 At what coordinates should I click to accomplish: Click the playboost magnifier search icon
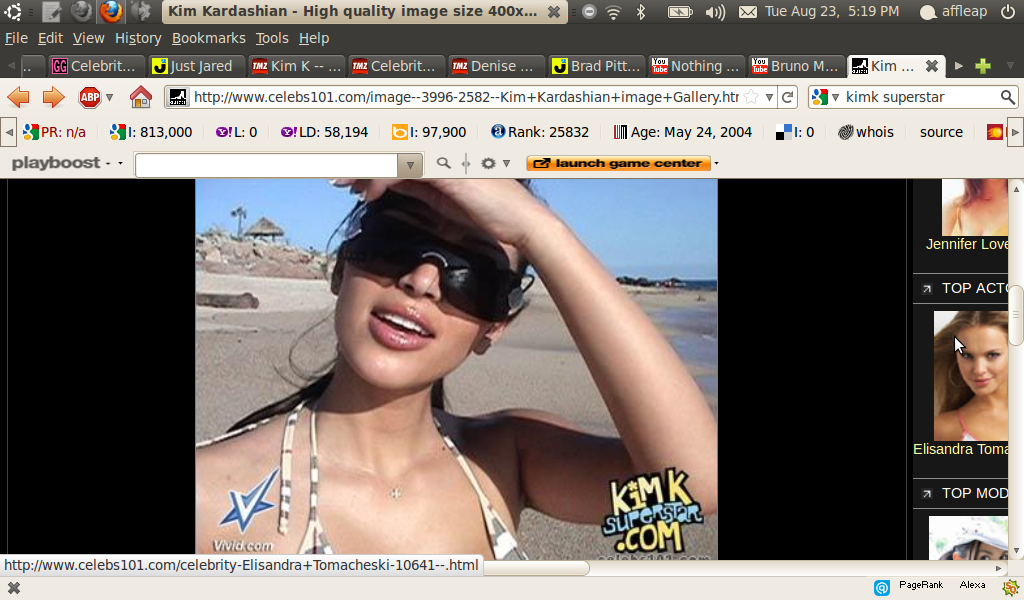[443, 163]
